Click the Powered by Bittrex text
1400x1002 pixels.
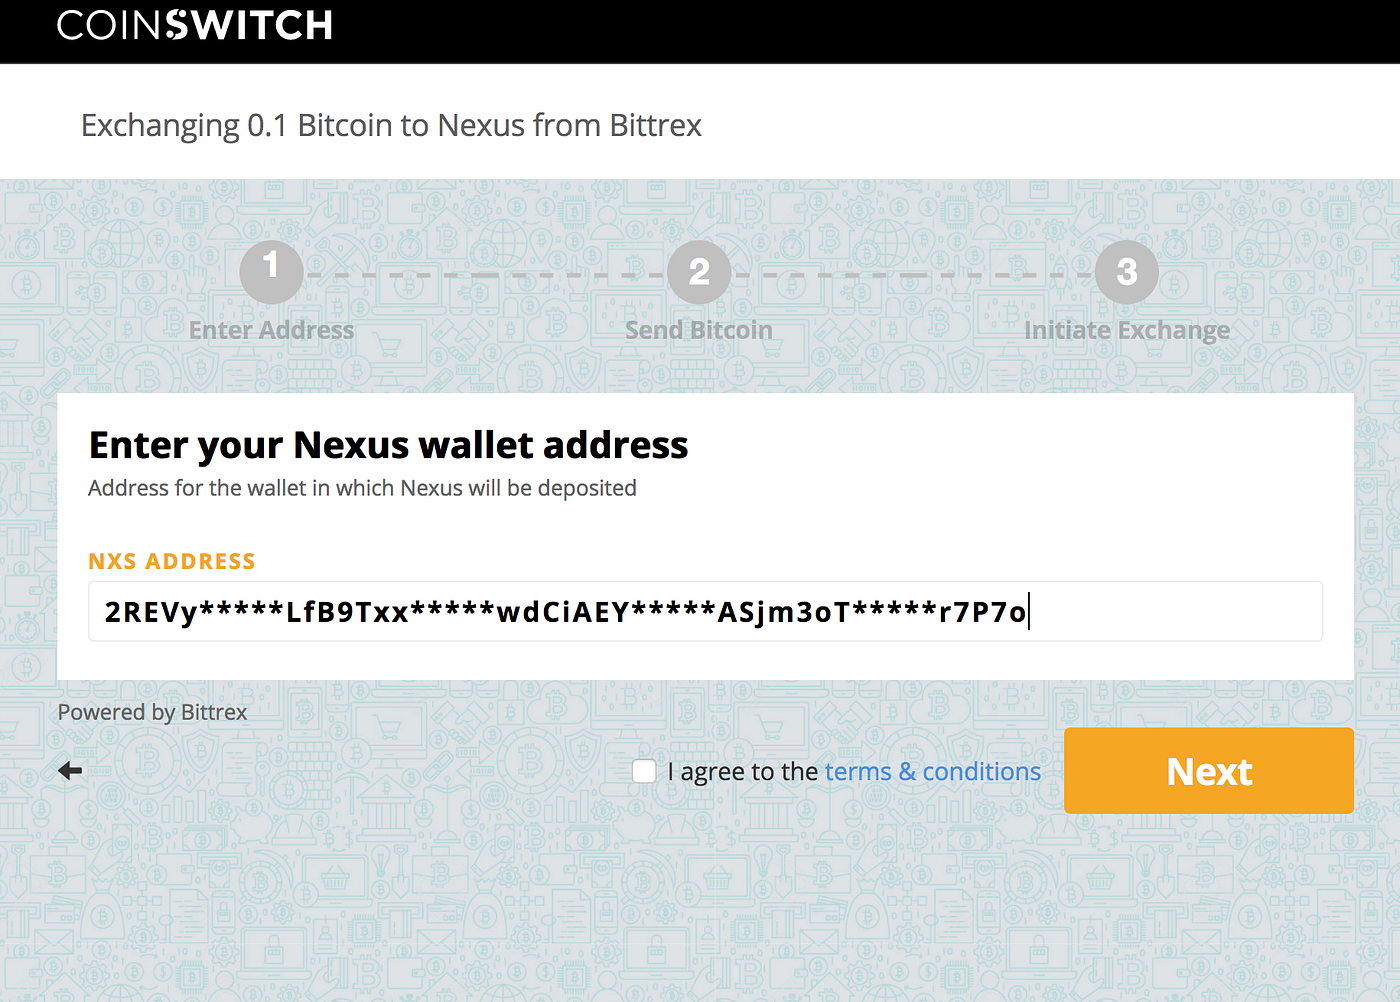coord(152,711)
